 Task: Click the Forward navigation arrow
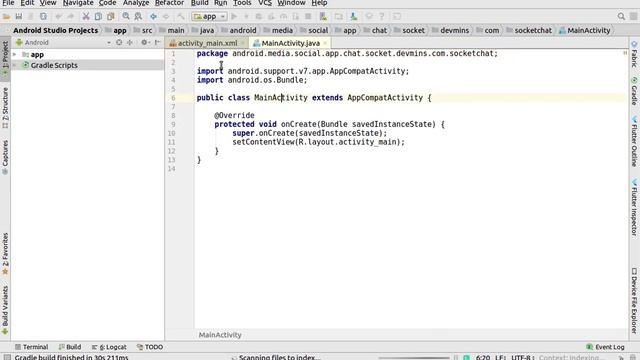point(166,17)
